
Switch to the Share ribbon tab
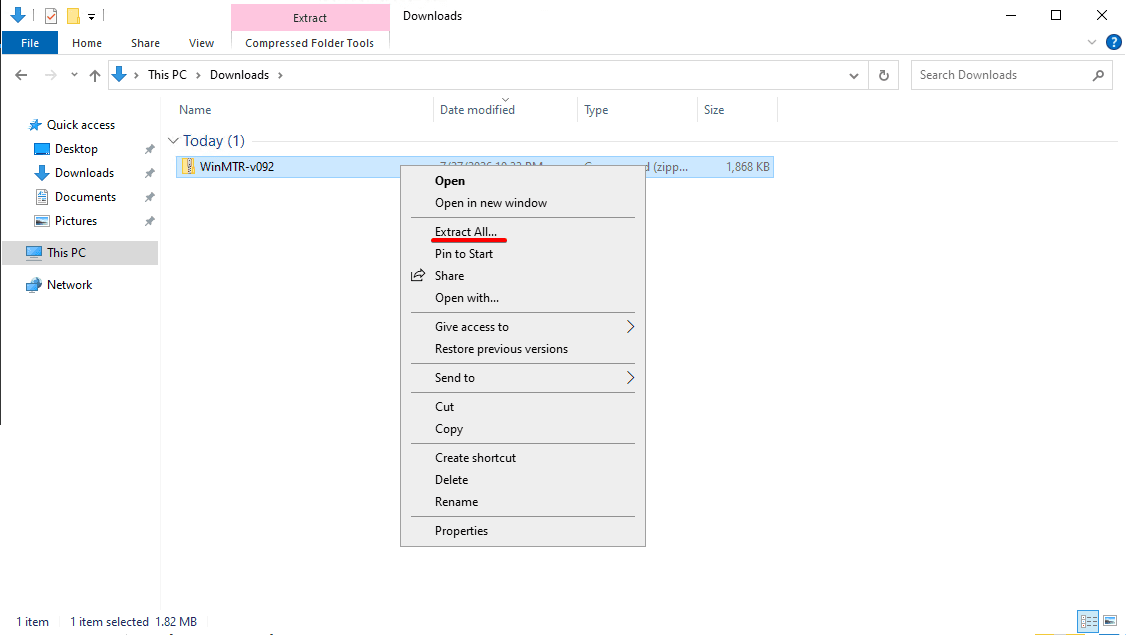pos(145,43)
